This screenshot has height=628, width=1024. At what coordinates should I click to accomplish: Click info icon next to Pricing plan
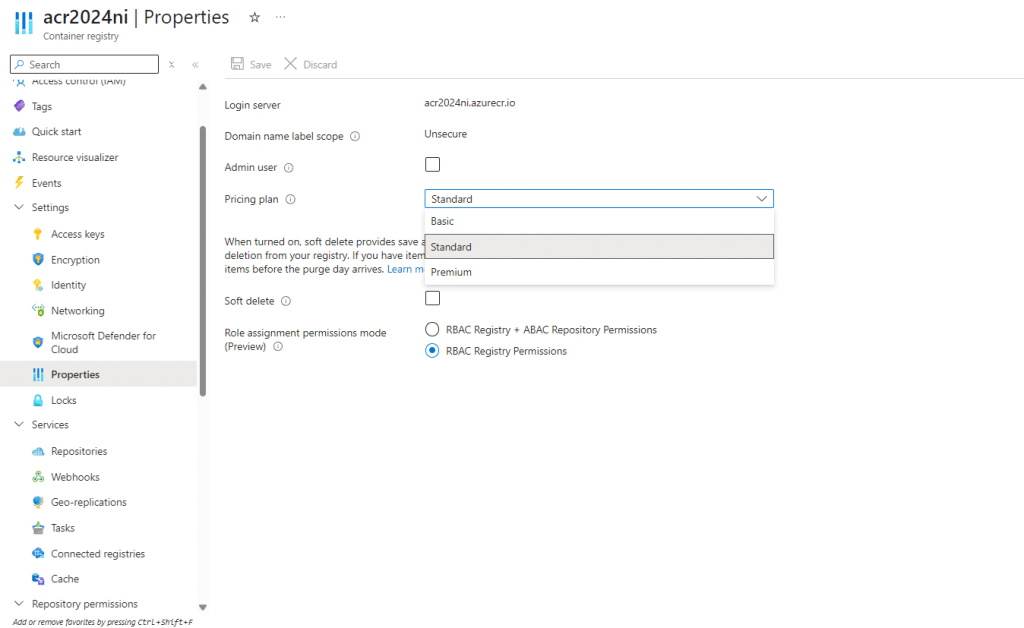291,200
